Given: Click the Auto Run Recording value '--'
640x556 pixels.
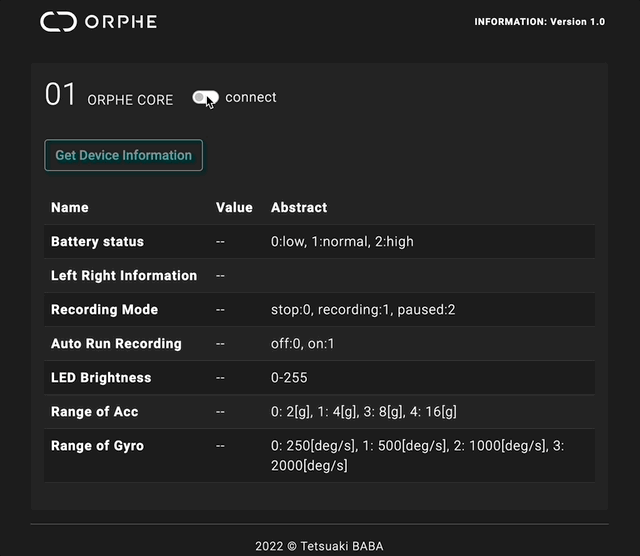Looking at the screenshot, I should tap(220, 344).
